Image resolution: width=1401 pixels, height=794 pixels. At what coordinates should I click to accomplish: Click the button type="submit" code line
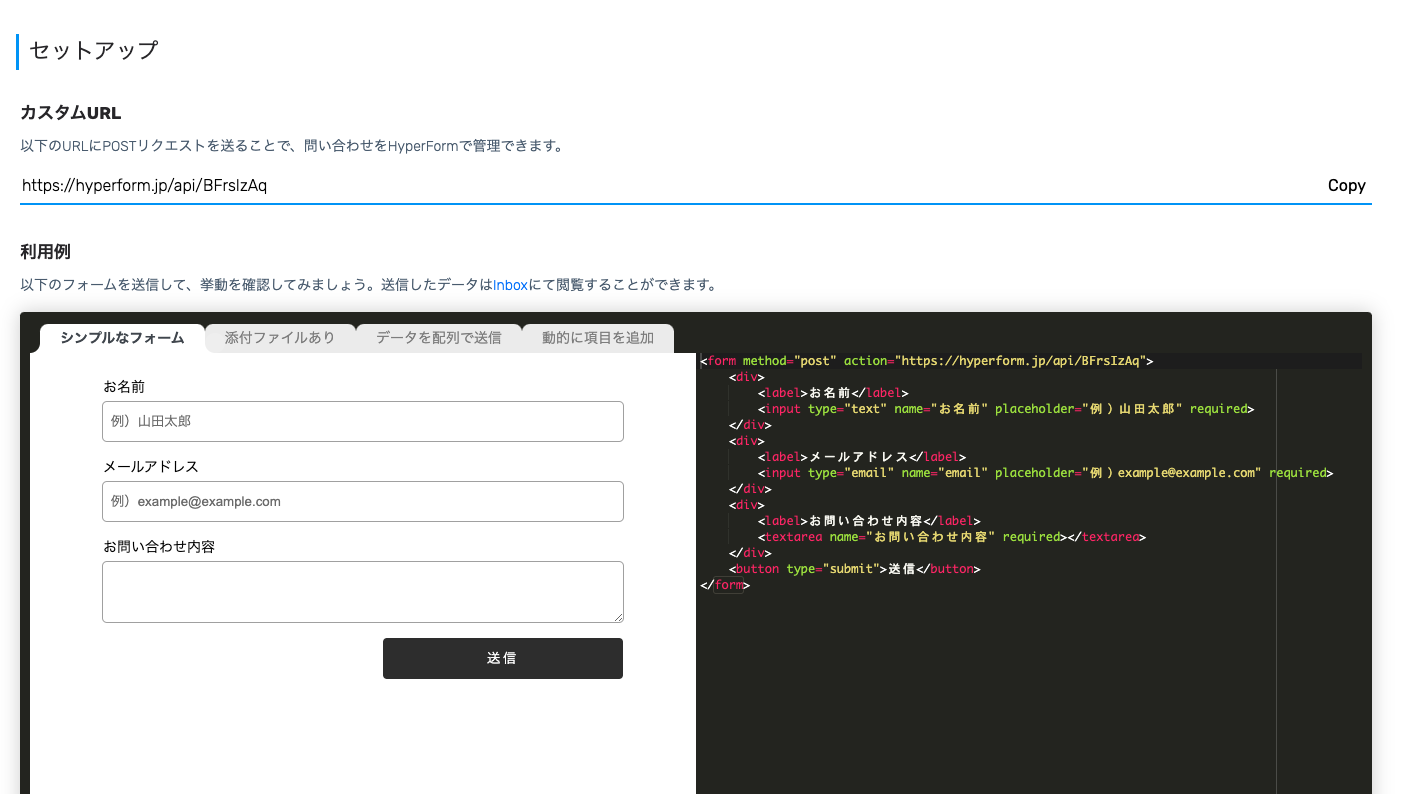pos(855,569)
